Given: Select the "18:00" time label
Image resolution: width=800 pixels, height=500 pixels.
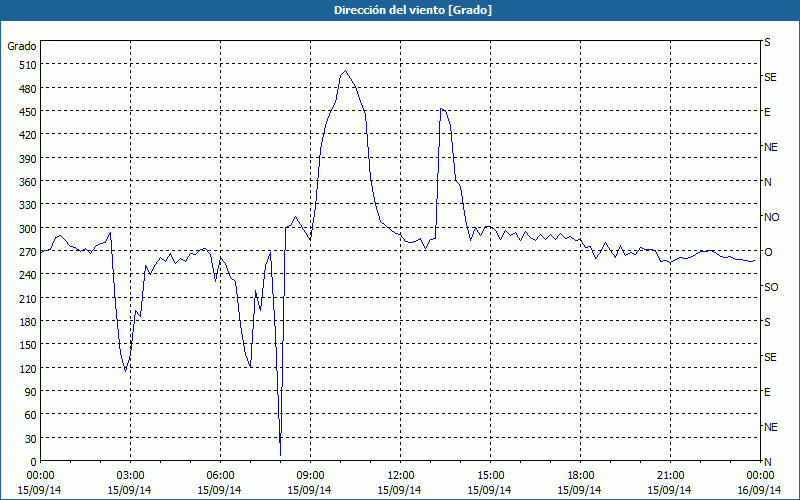Looking at the screenshot, I should [581, 476].
